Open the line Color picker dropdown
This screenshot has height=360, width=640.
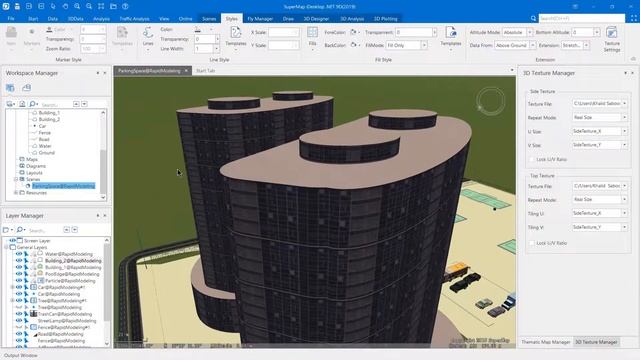click(x=211, y=29)
